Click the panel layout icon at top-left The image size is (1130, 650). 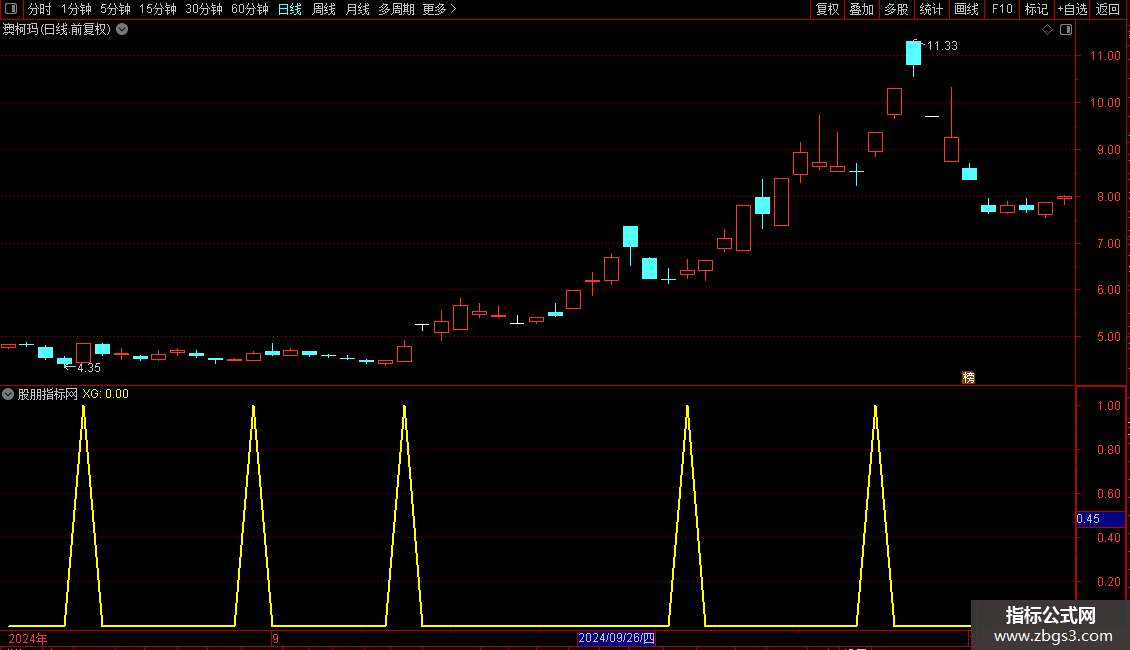coord(11,9)
